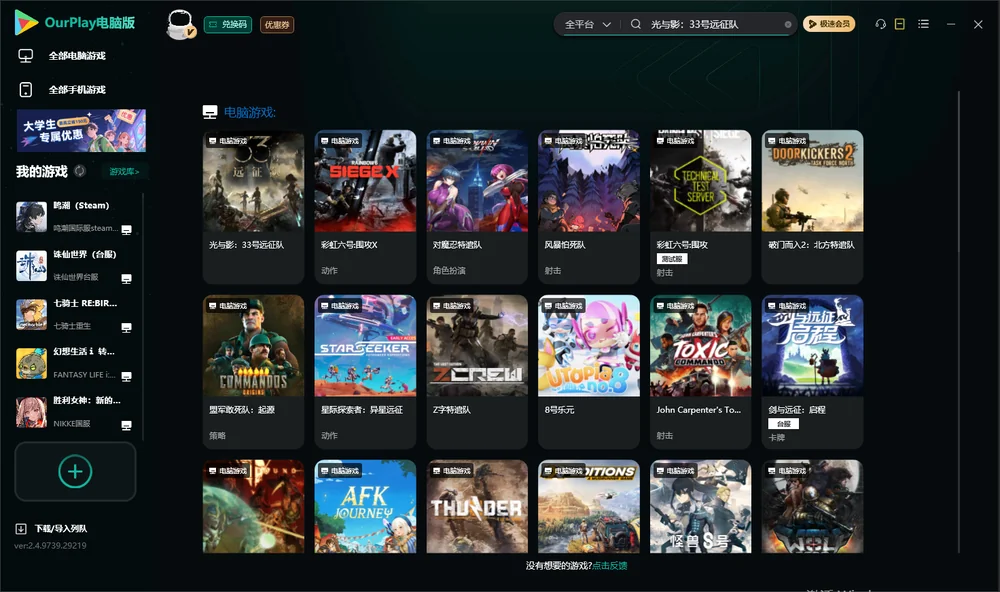Open the user avatar profile icon
1000x592 pixels.
tap(180, 24)
